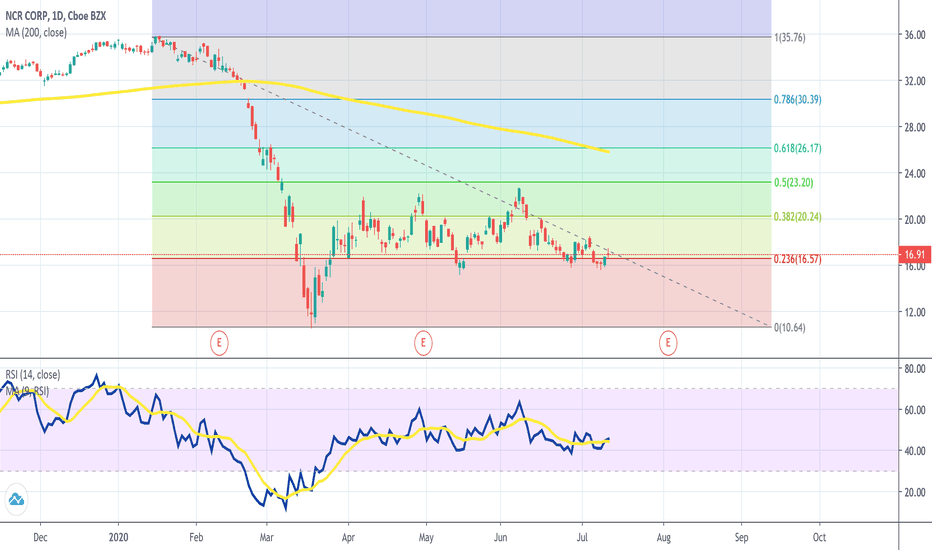
Task: Click the Feb label on time axis
Action: (196, 538)
